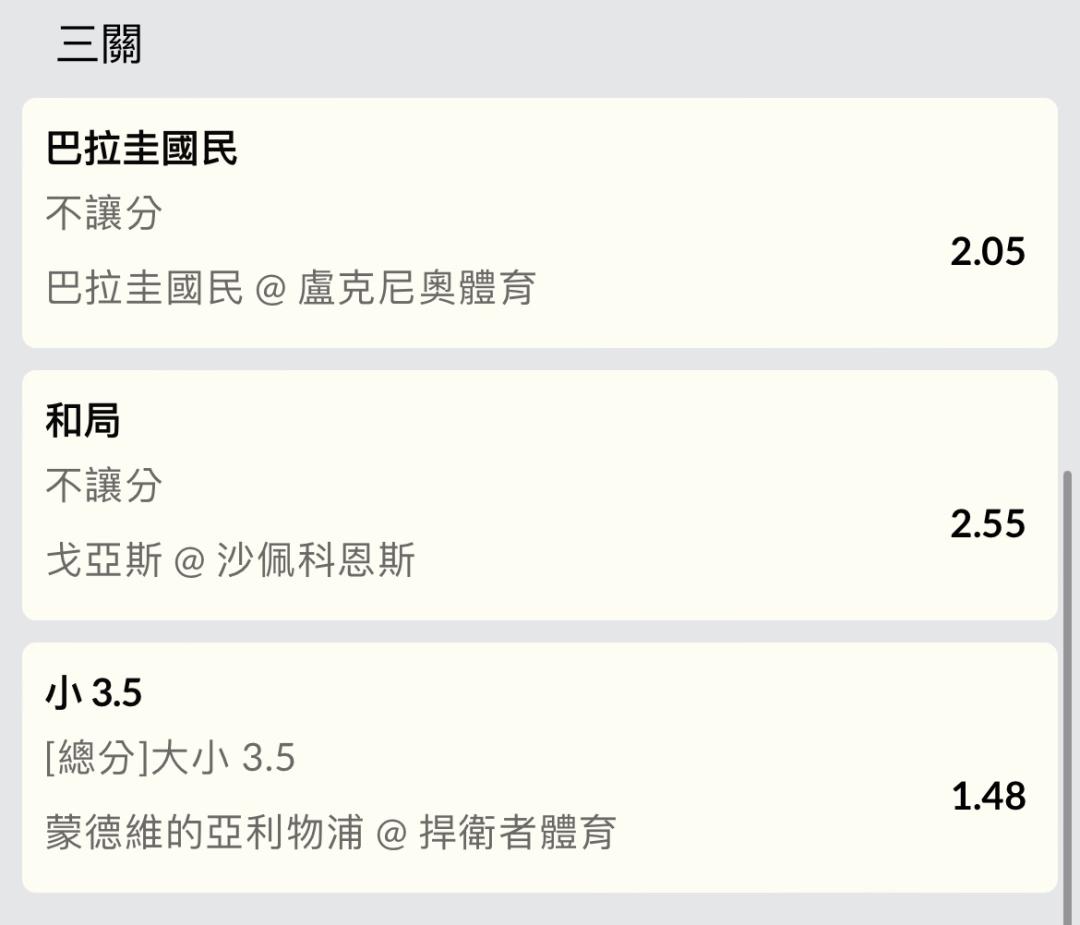Click the [總分]大小 3.5 market label
Image resolution: width=1080 pixels, height=925 pixels.
[170, 758]
